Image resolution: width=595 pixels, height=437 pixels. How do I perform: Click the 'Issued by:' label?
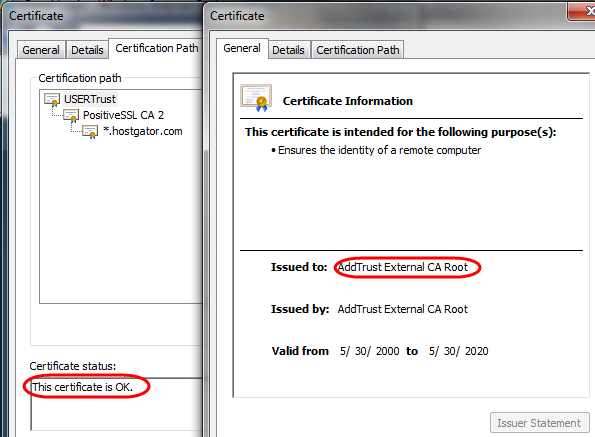click(x=300, y=309)
